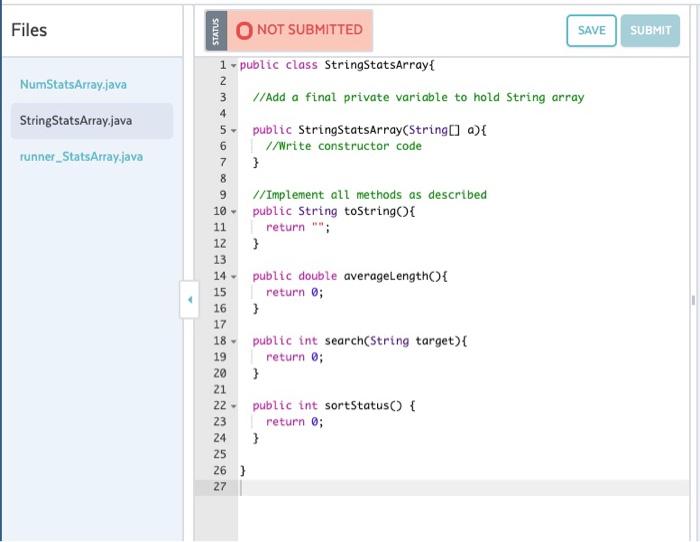Fold the averageLength method at line 14
Viewport: 700px width, 542px height.
(x=233, y=277)
